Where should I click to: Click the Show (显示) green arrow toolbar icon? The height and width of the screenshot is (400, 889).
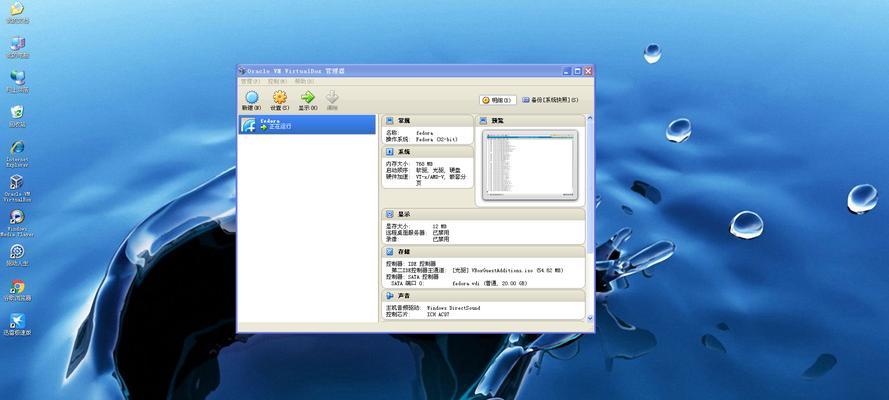pyautogui.click(x=307, y=97)
